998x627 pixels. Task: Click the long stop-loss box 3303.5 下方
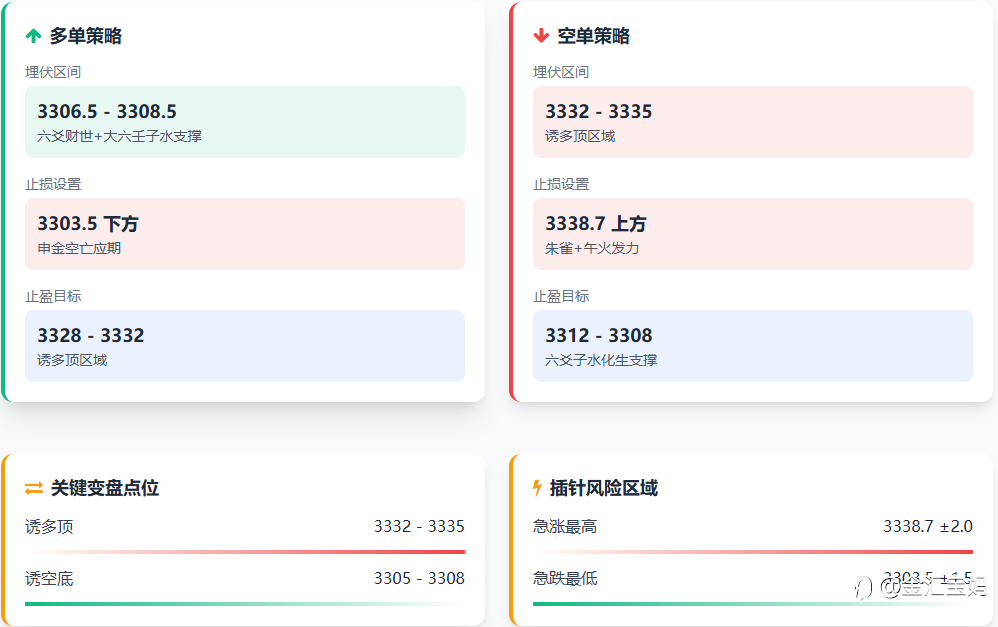click(245, 234)
